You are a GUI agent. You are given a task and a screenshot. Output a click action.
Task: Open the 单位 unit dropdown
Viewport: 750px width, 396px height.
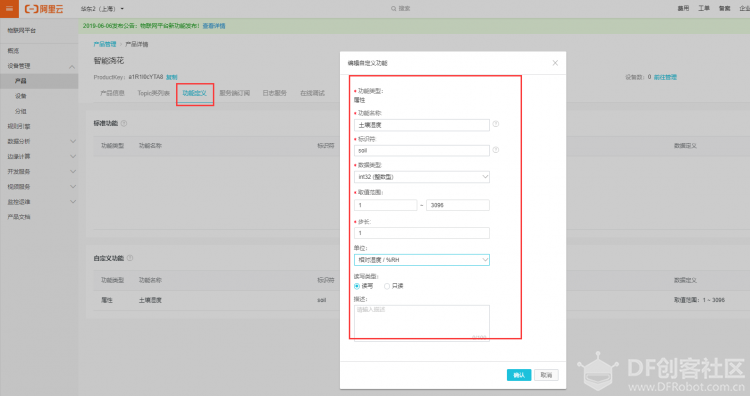click(x=421, y=260)
